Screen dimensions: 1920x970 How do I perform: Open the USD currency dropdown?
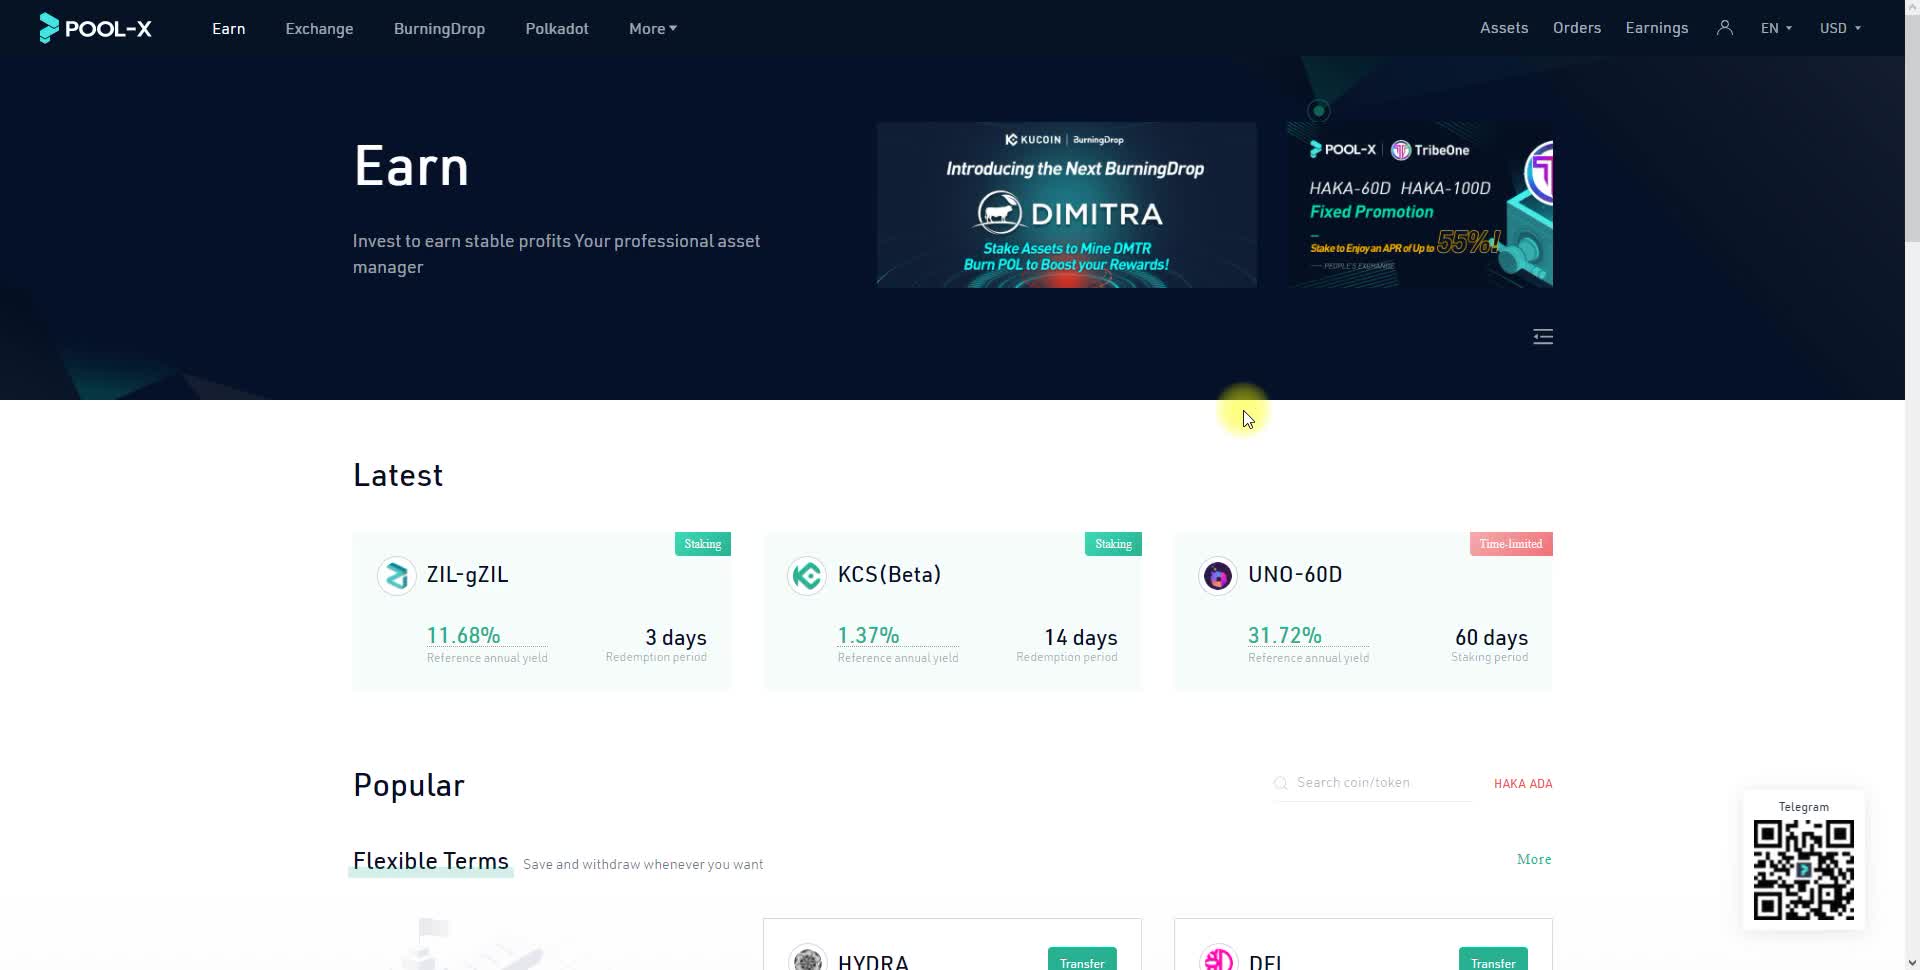pyautogui.click(x=1839, y=28)
